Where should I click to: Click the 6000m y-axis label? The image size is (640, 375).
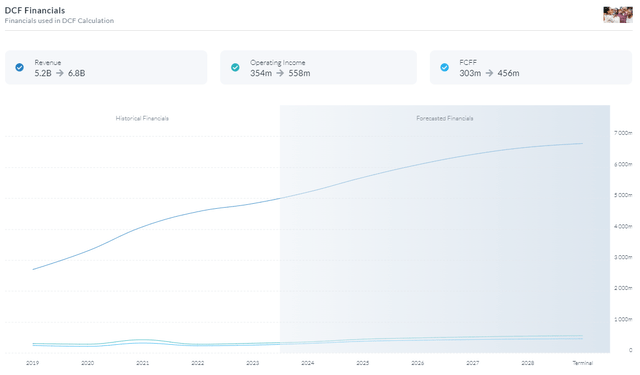click(623, 164)
